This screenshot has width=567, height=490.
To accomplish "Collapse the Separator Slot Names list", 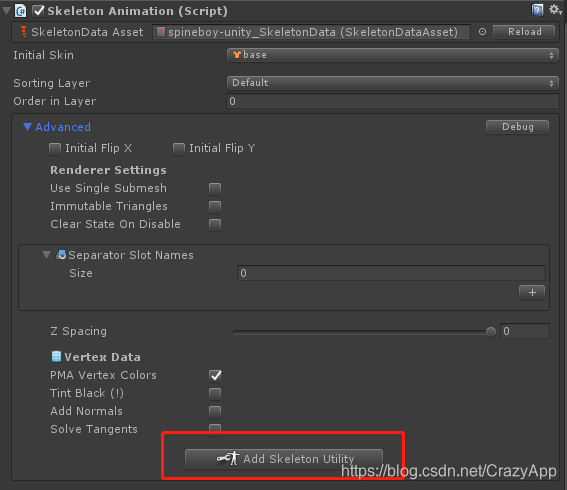I will (46, 255).
